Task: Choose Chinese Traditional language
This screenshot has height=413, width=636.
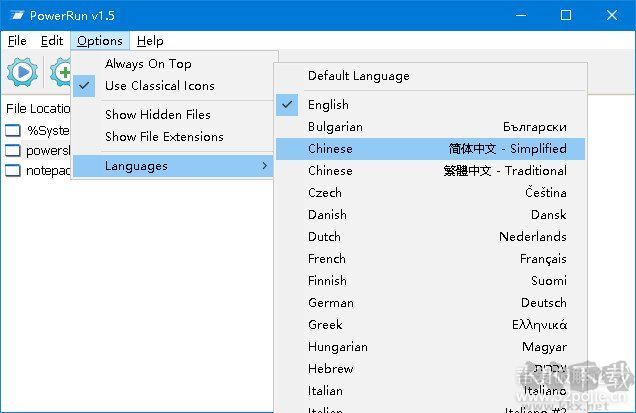Action: pos(431,171)
